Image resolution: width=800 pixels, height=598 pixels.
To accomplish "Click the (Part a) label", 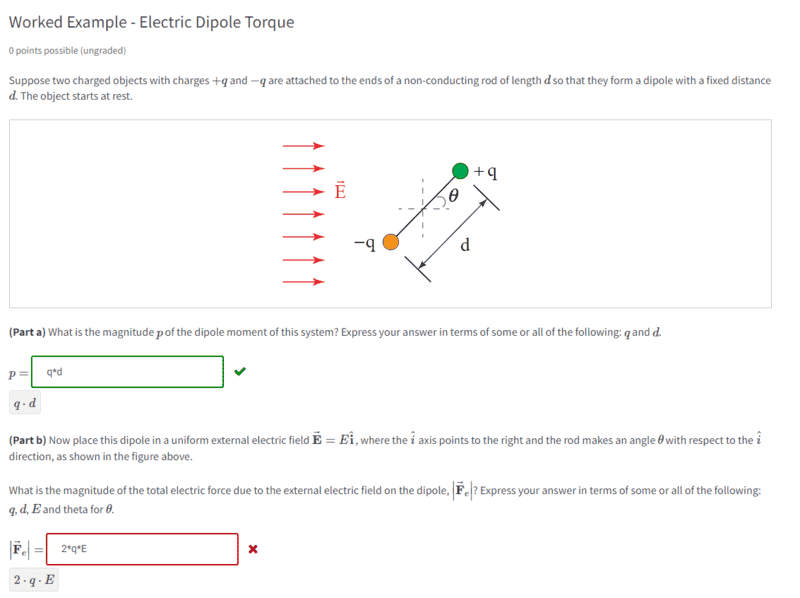I will pyautogui.click(x=27, y=332).
